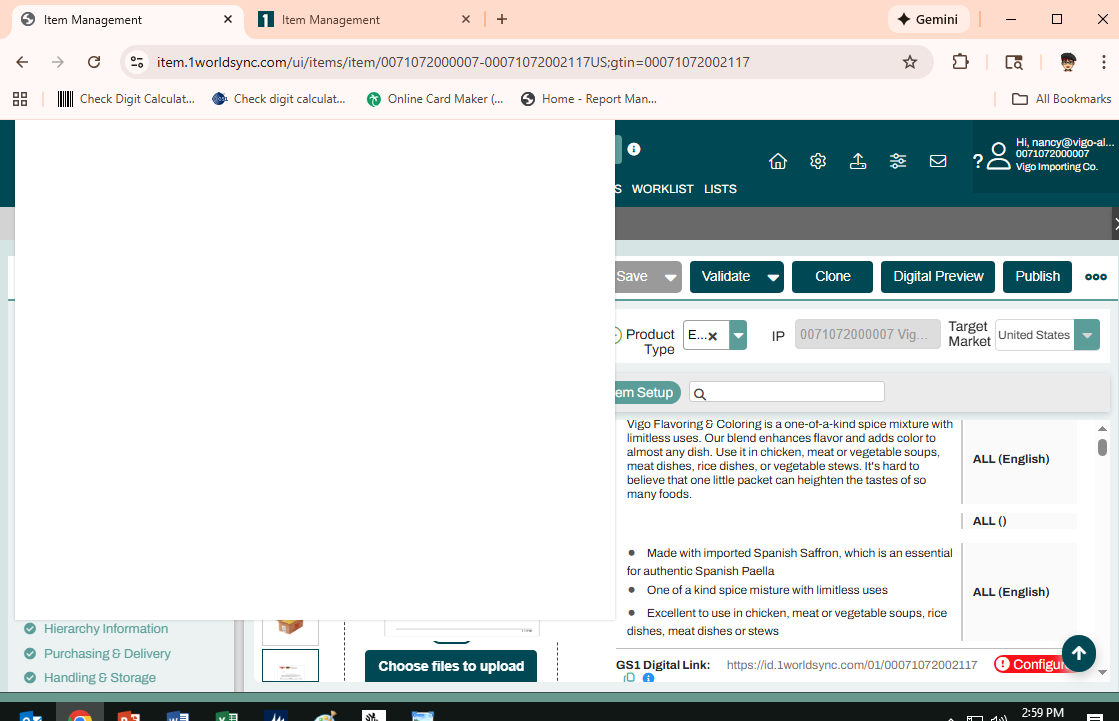Click the scroll-to-top arrow circle button
The height and width of the screenshot is (721, 1119).
point(1078,653)
